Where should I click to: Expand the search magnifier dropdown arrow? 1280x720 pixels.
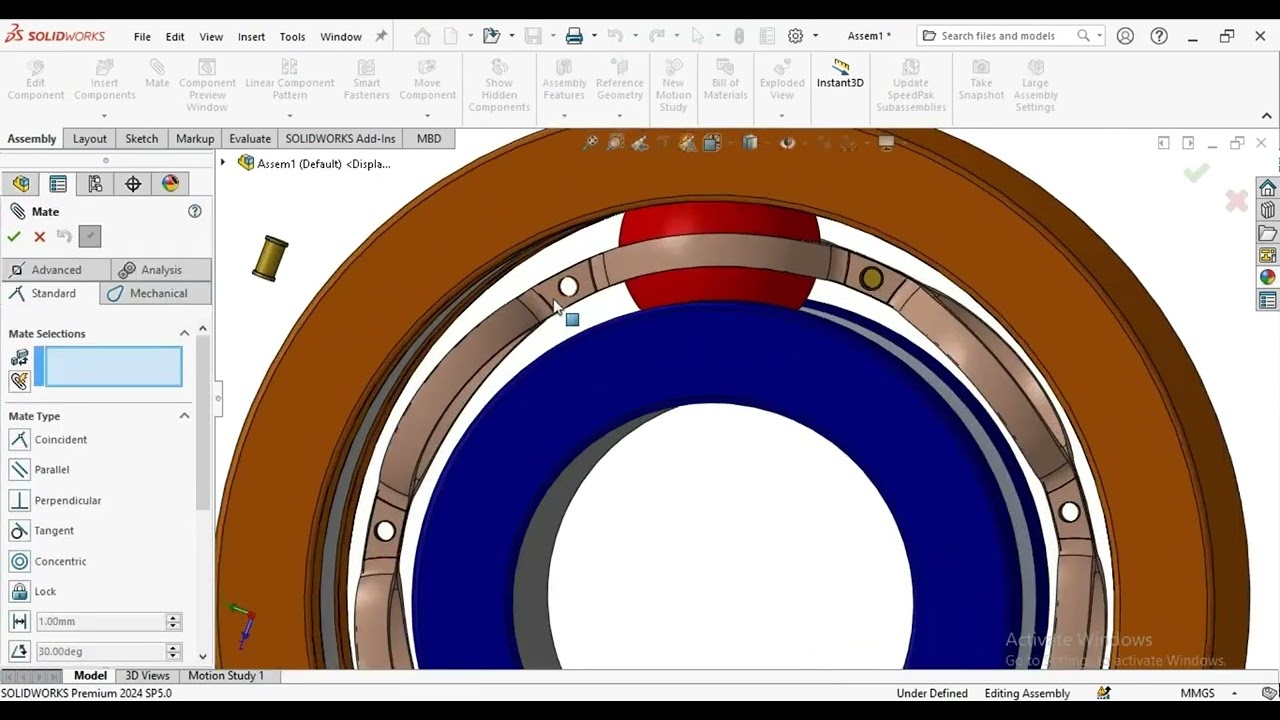tap(1099, 36)
